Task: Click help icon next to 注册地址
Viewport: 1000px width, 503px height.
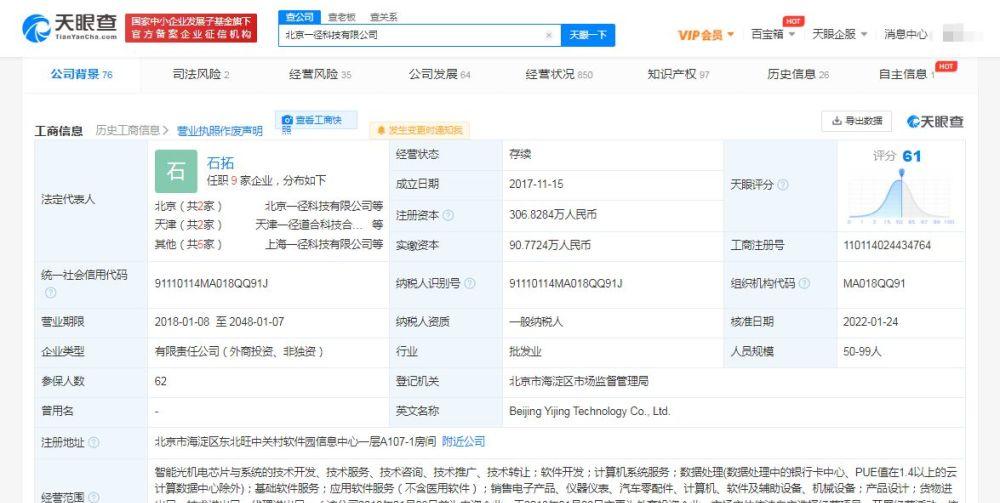Action: (94, 442)
